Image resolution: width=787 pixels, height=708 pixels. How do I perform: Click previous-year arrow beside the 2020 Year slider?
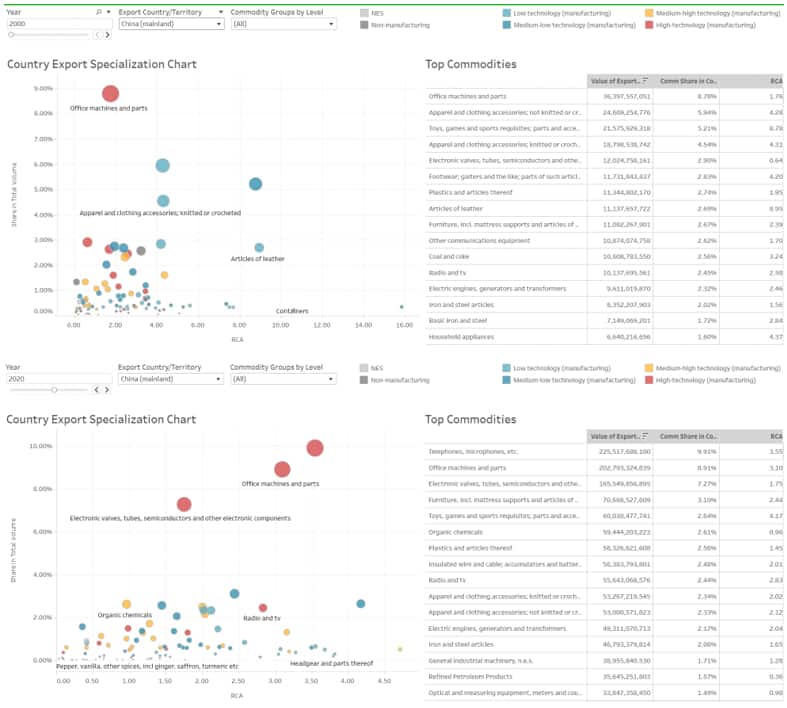pyautogui.click(x=98, y=390)
